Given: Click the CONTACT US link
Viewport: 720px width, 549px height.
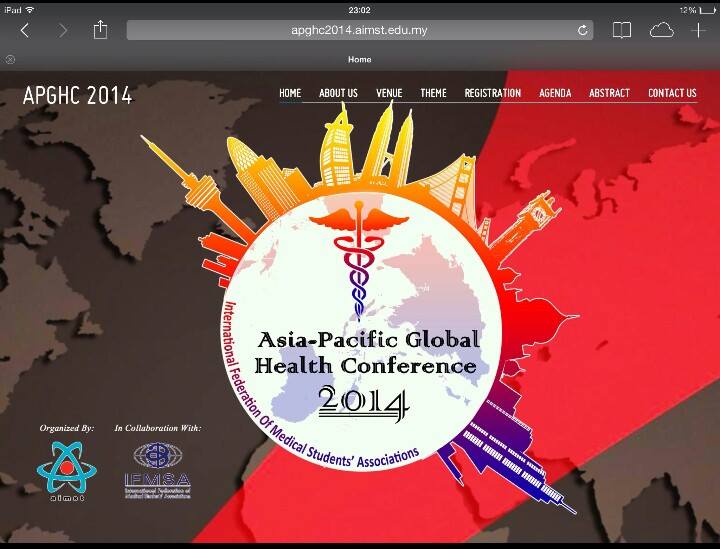Looking at the screenshot, I should click(672, 93).
